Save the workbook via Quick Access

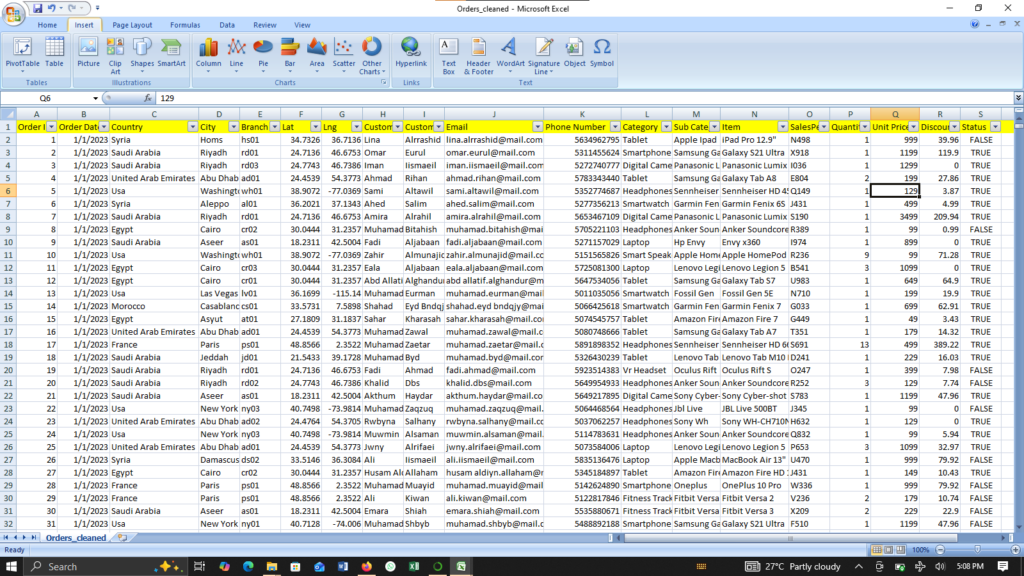(38, 8)
